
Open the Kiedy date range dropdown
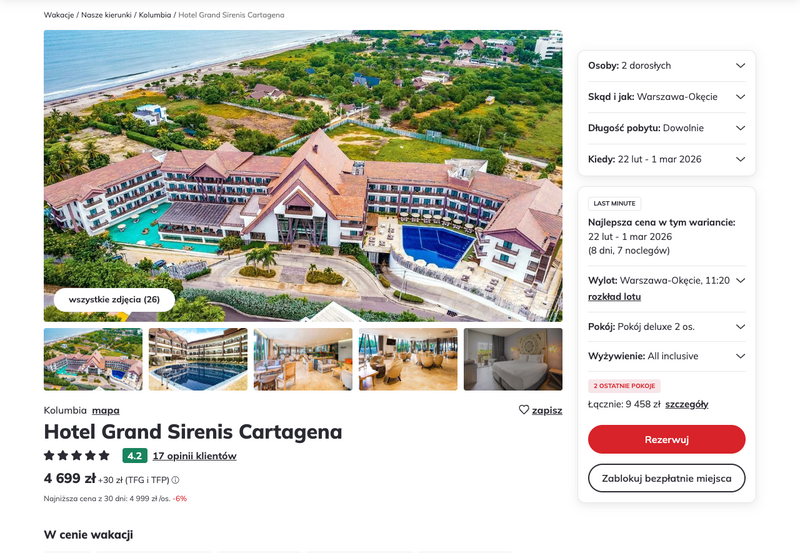pyautogui.click(x=666, y=159)
